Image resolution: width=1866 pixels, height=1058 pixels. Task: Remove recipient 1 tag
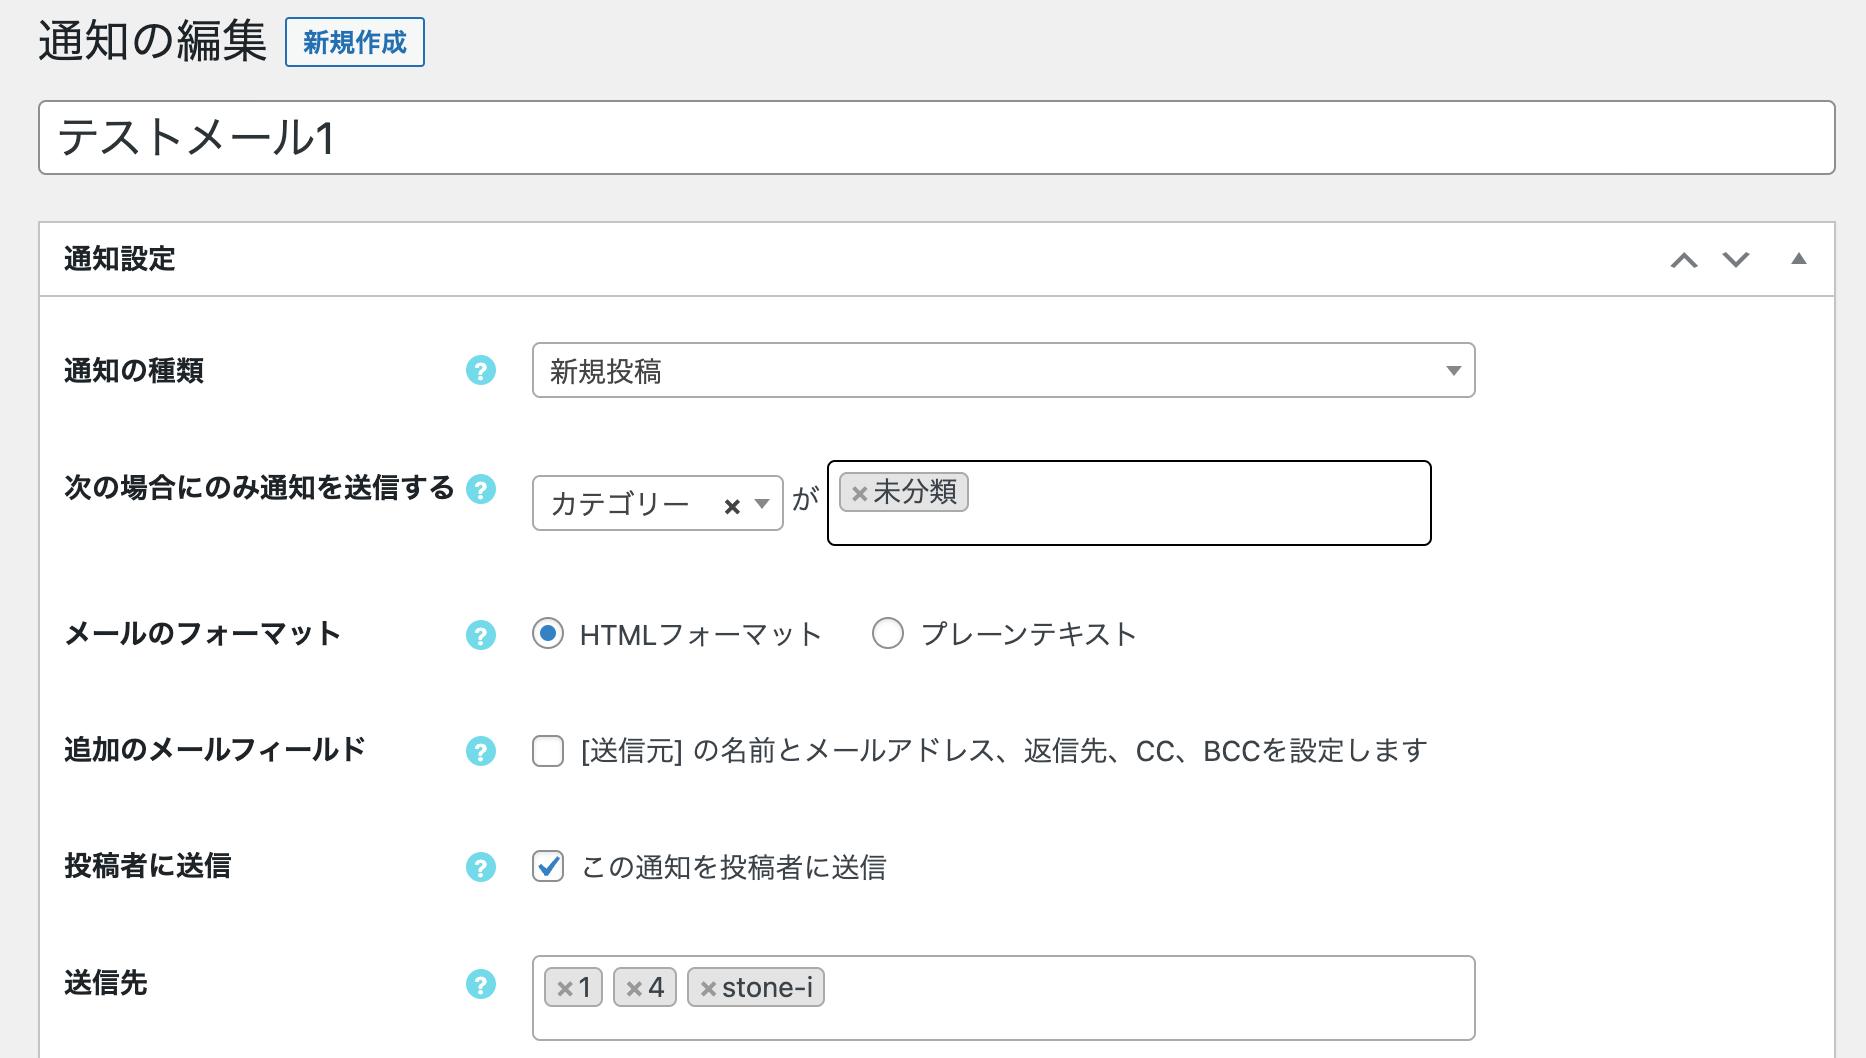565,989
